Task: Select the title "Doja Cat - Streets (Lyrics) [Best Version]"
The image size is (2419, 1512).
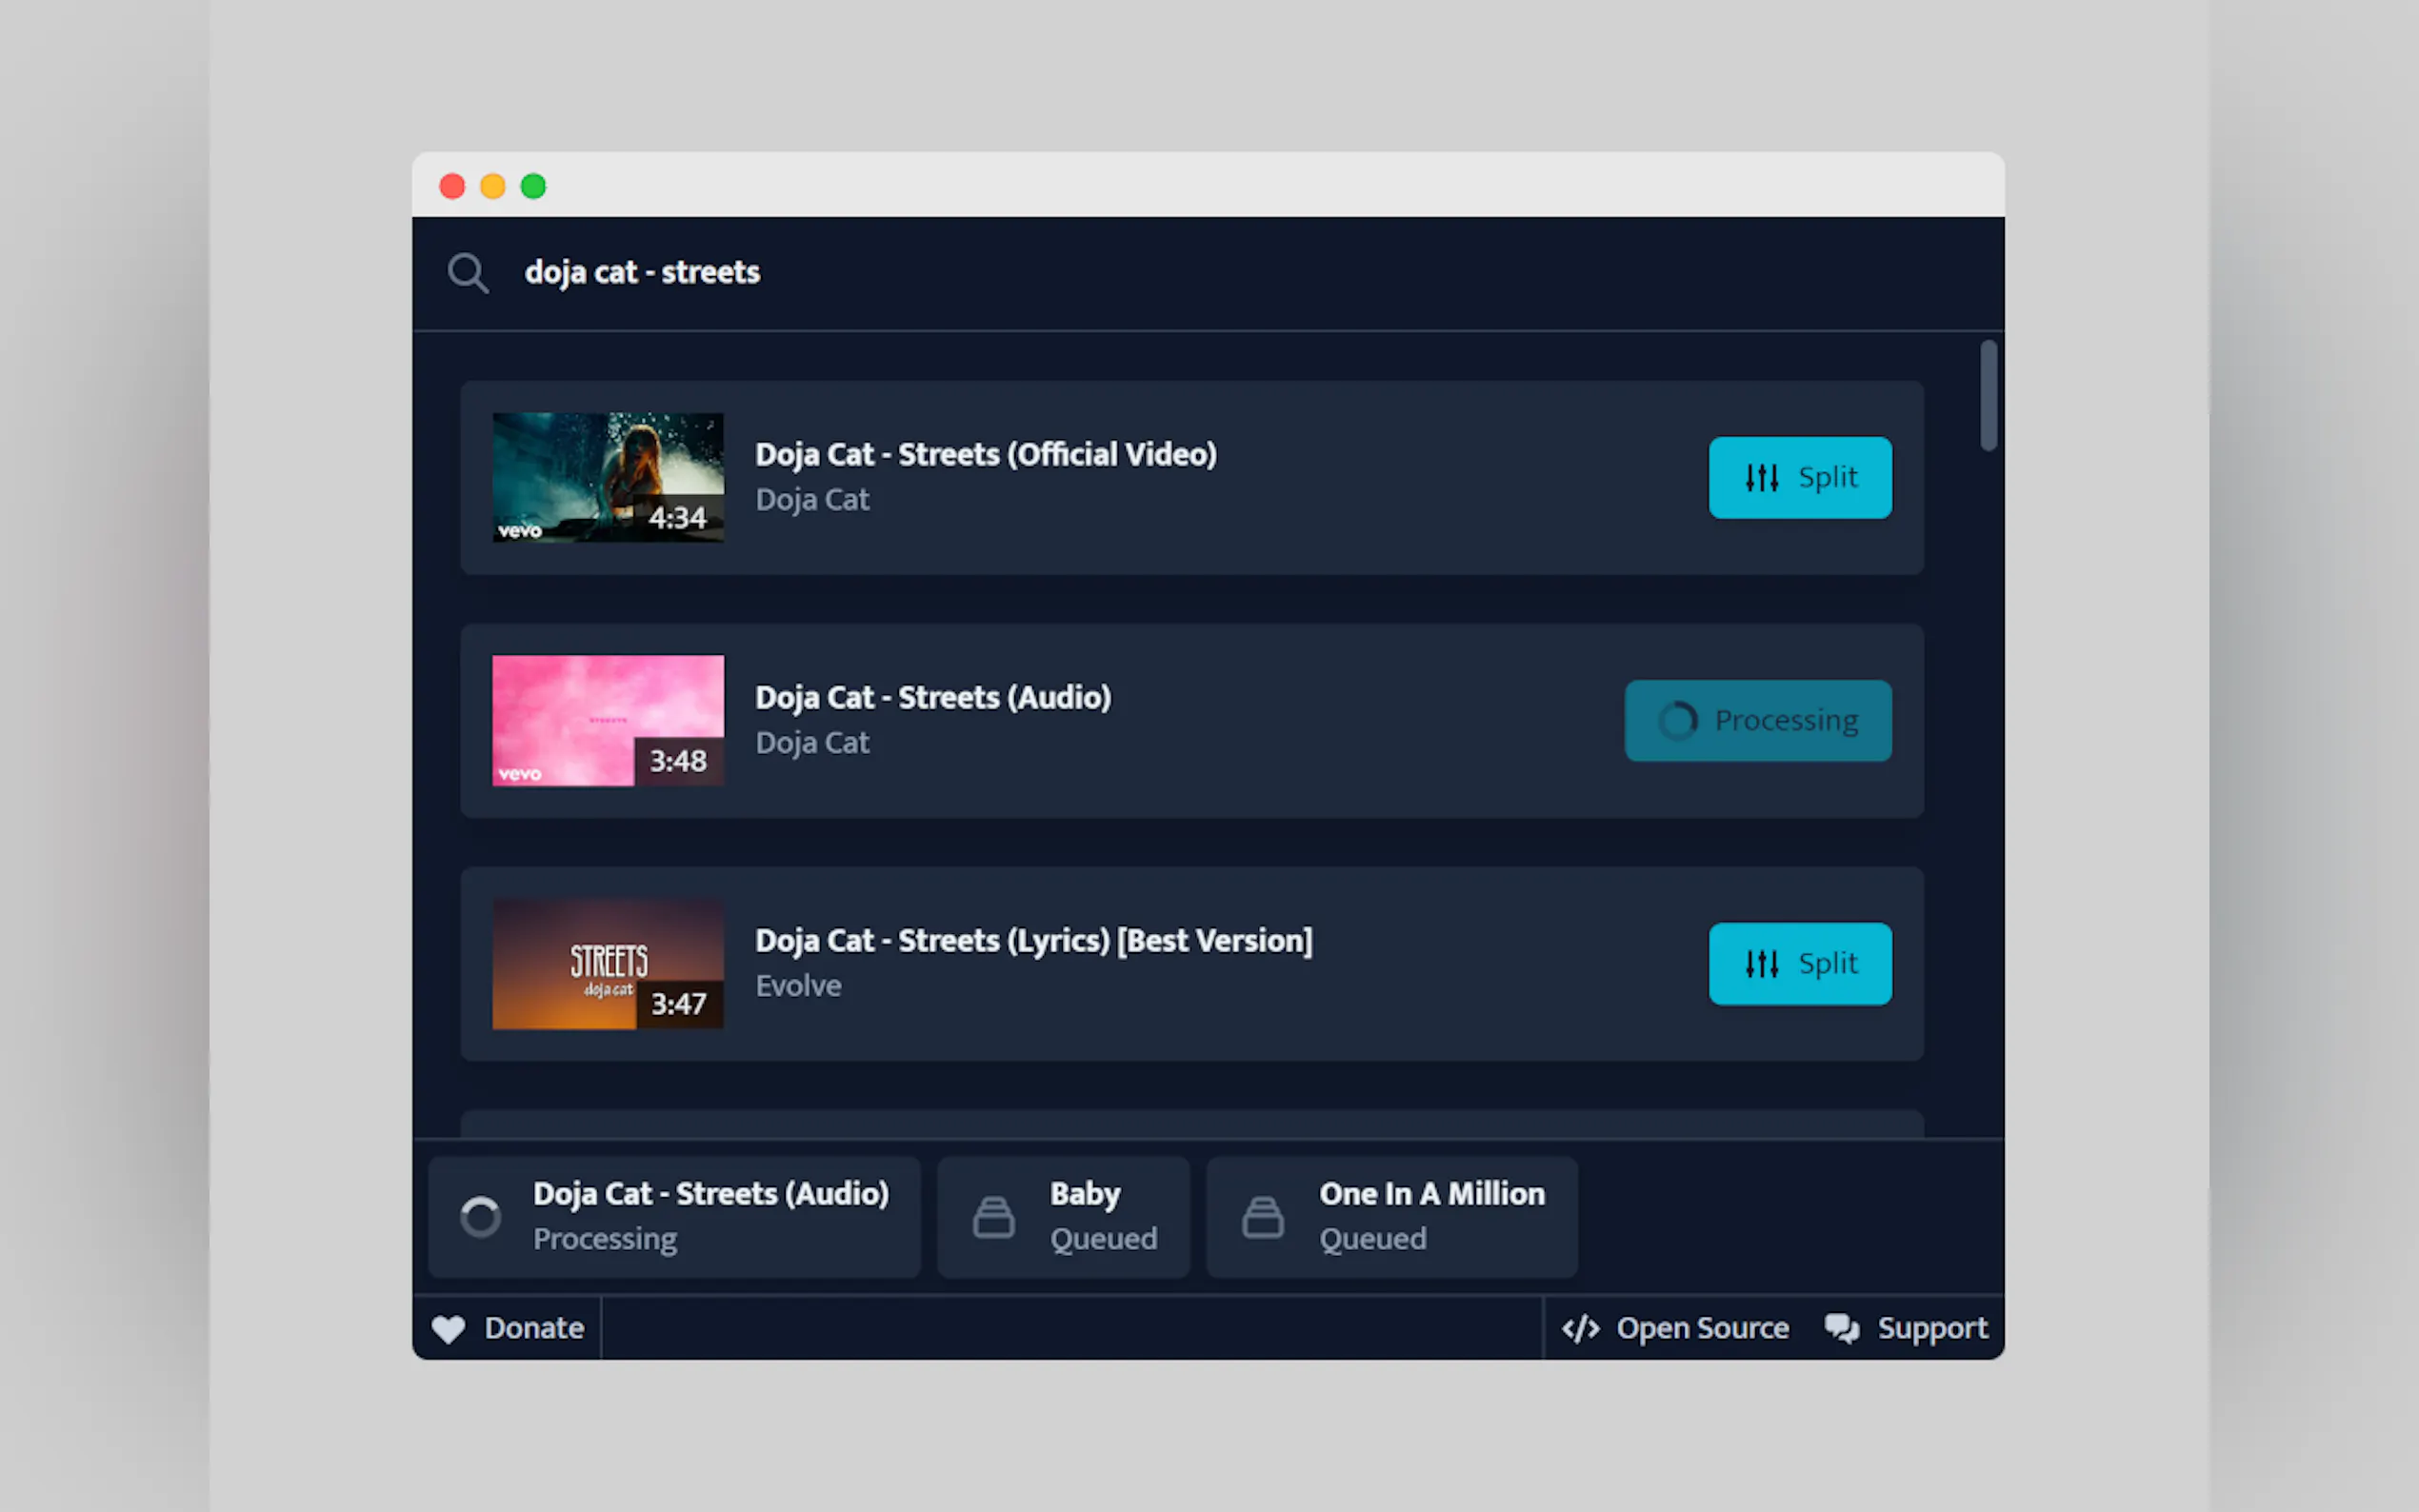Action: click(x=1034, y=940)
